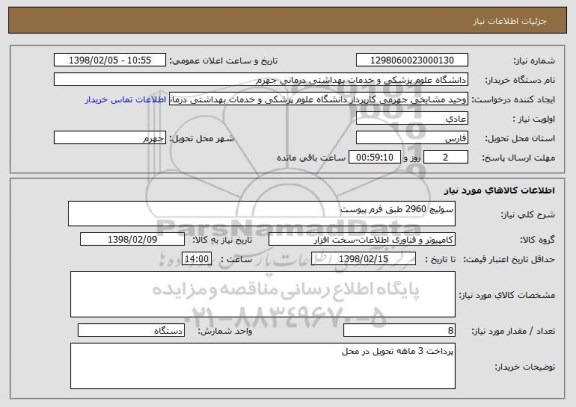Click the time field showing 14:00

tap(197, 259)
